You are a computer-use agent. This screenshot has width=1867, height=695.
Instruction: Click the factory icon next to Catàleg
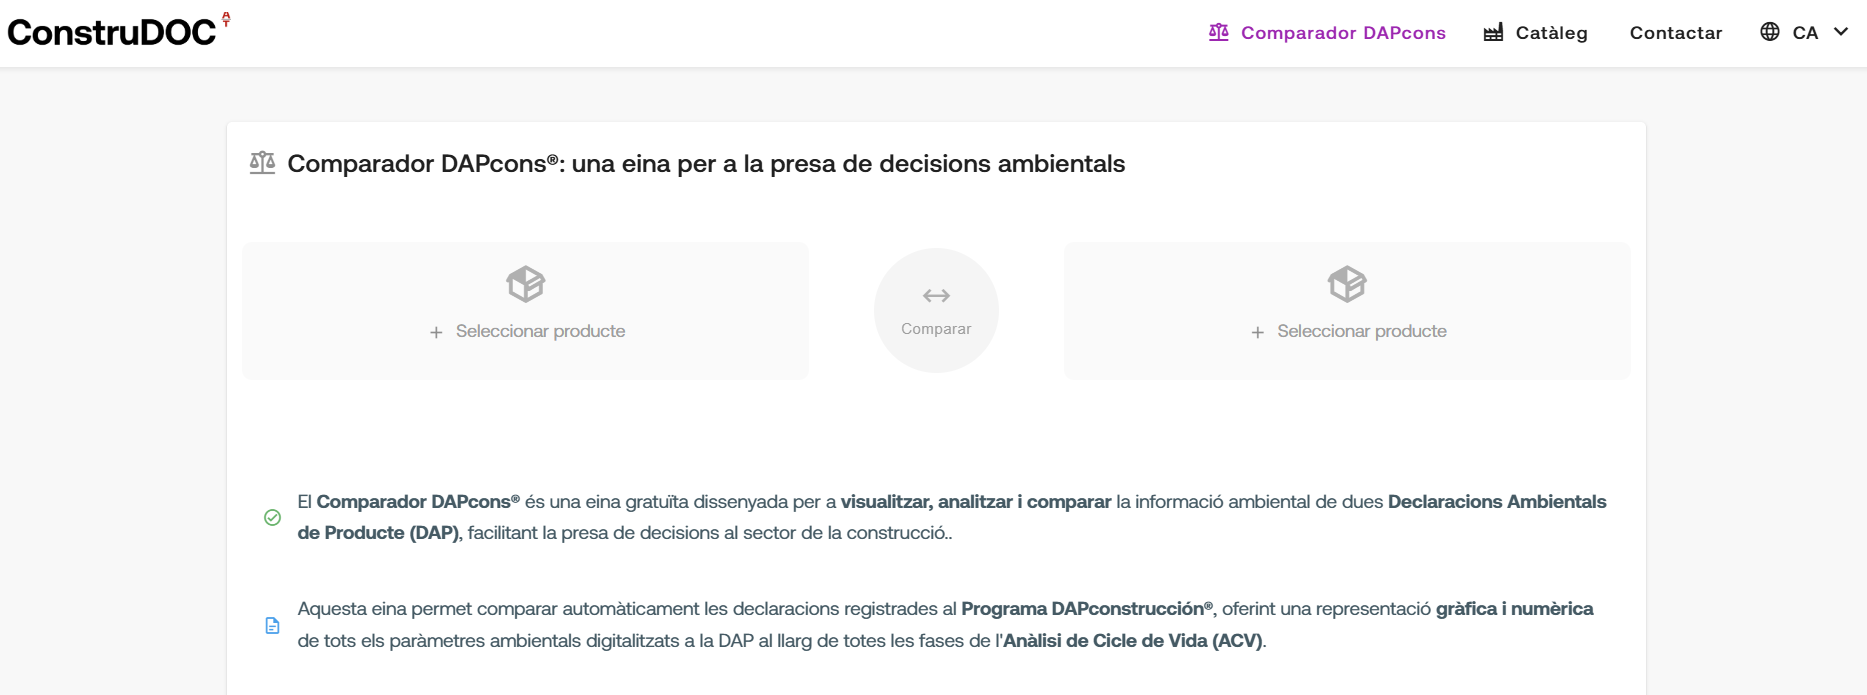[1493, 33]
